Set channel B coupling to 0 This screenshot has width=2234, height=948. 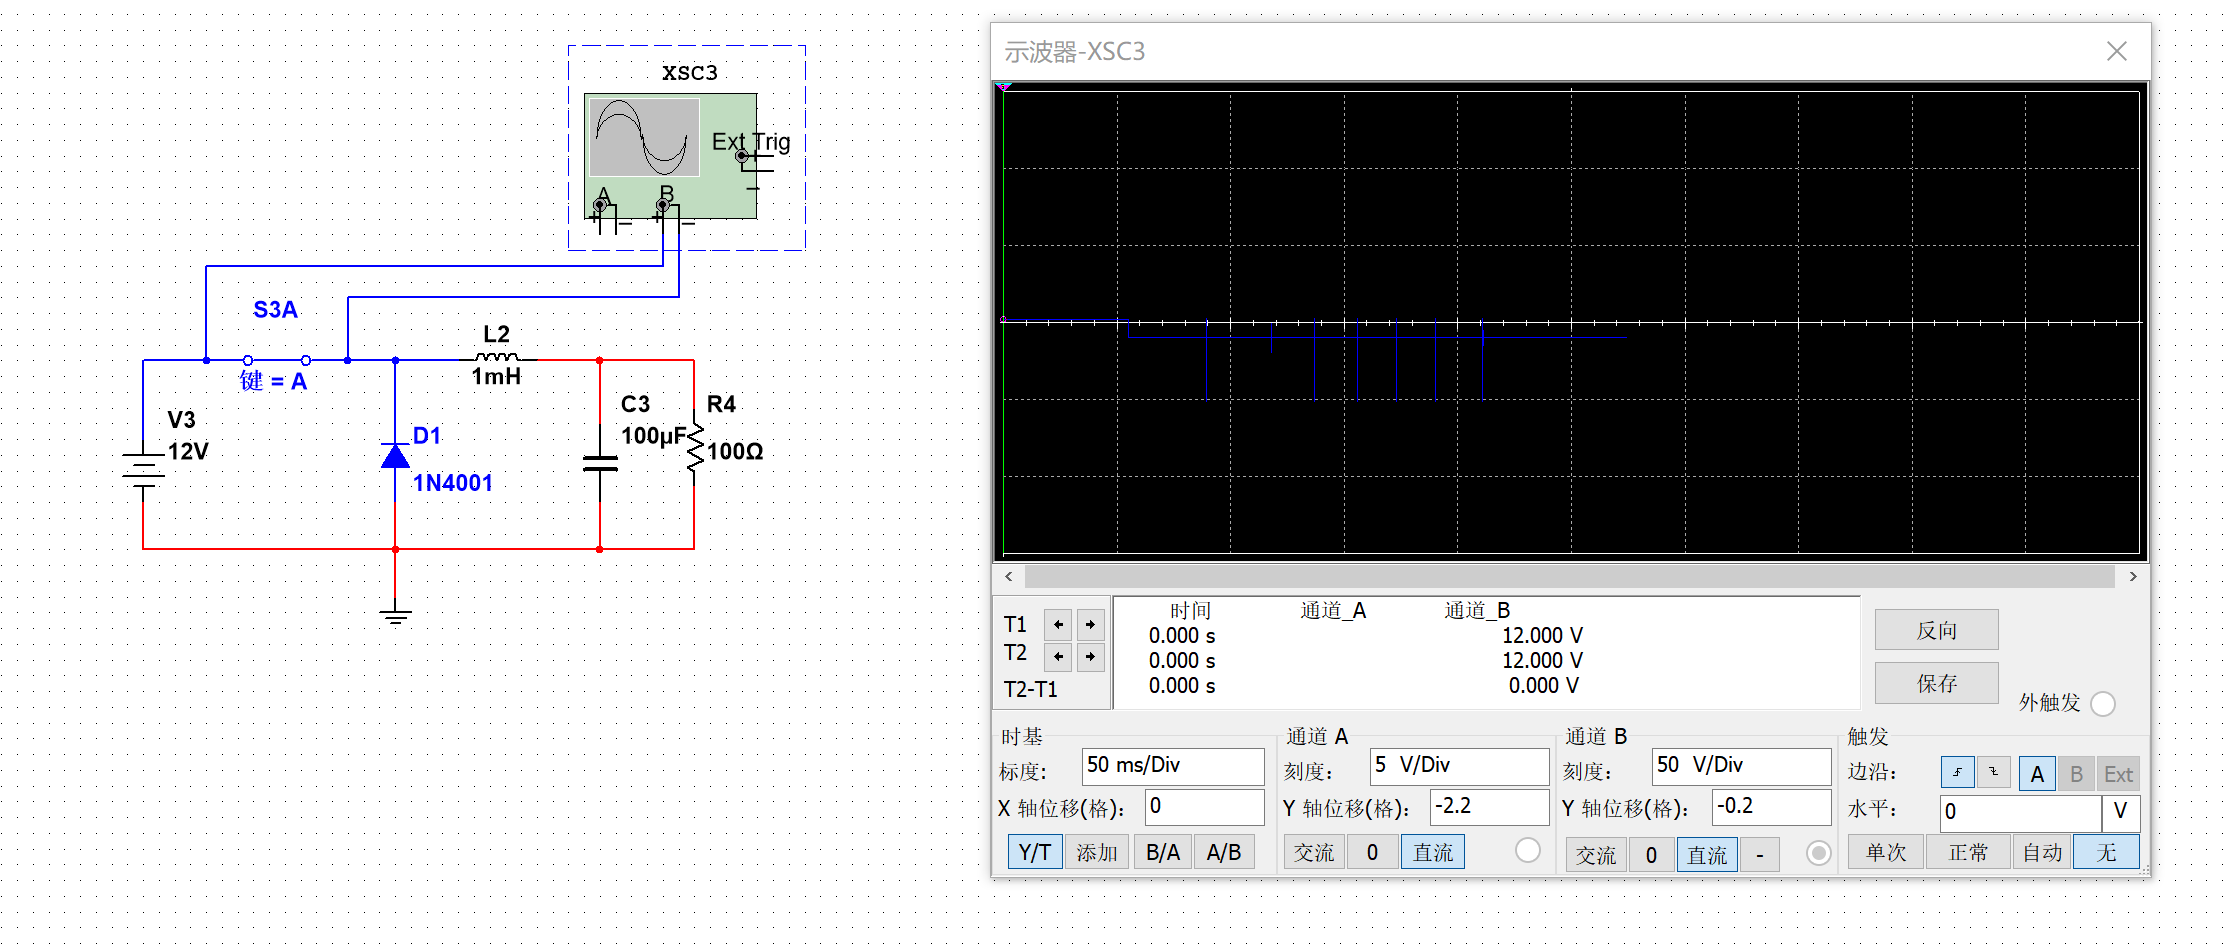click(x=1652, y=855)
